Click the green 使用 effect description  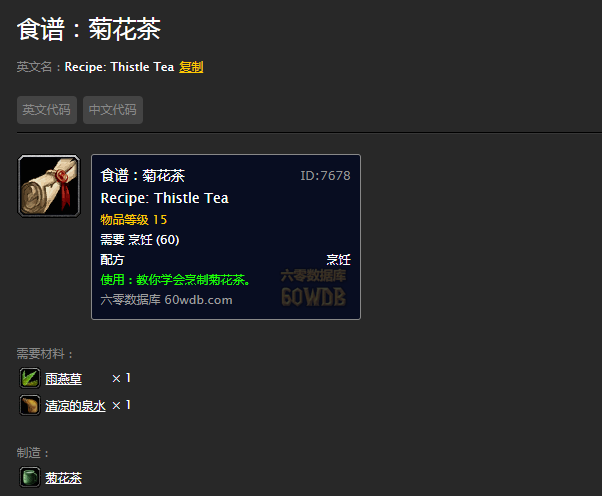click(x=175, y=279)
